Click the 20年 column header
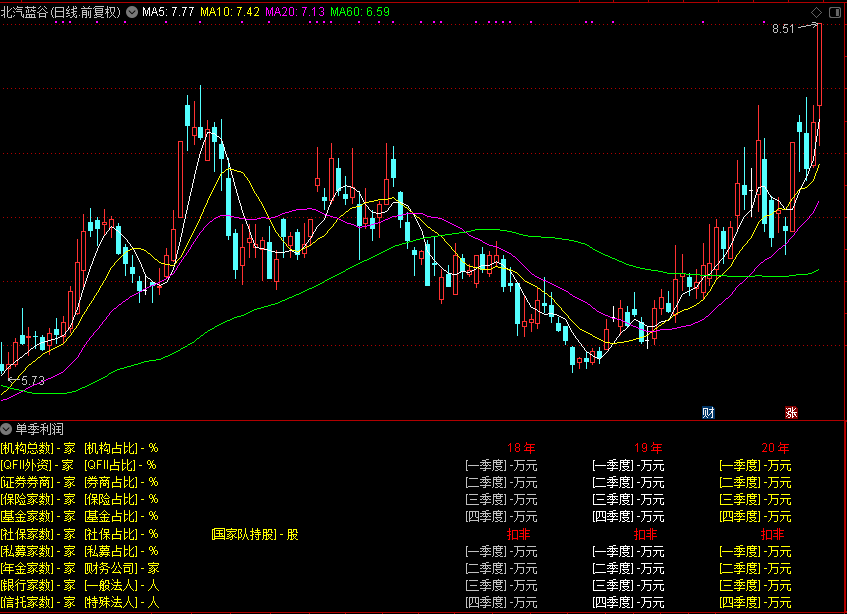Image resolution: width=847 pixels, height=614 pixels. (775, 447)
